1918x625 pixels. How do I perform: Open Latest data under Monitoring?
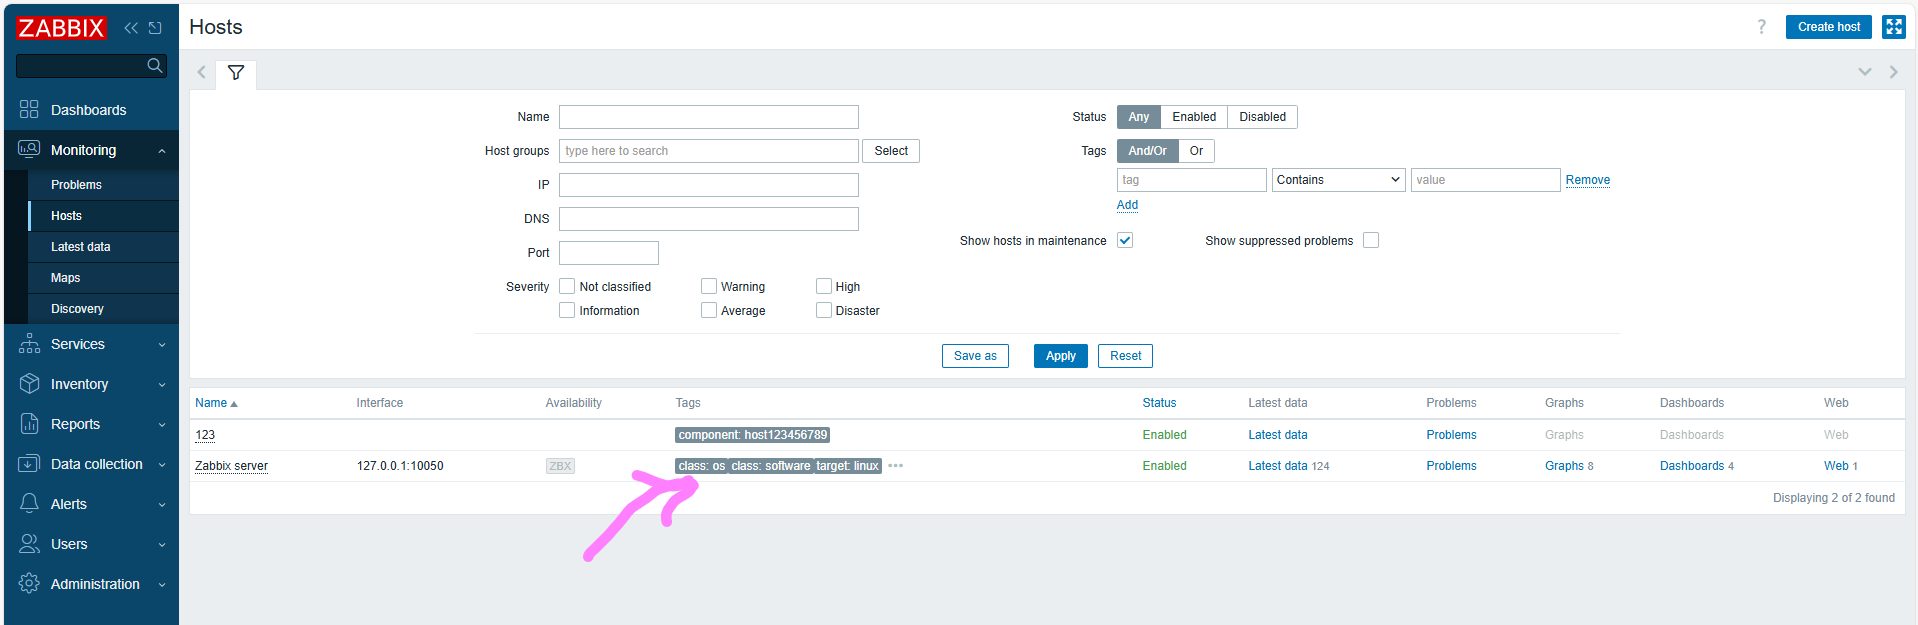point(81,247)
